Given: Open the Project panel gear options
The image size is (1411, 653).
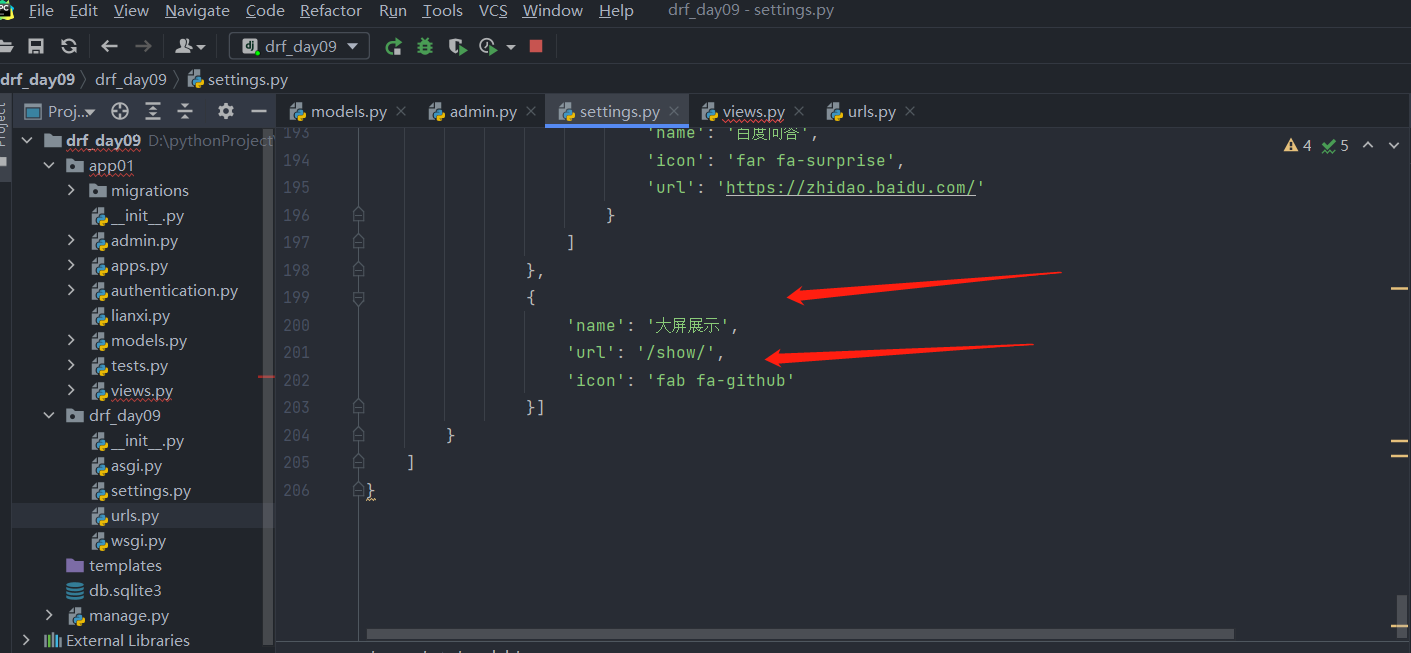Looking at the screenshot, I should pos(226,111).
